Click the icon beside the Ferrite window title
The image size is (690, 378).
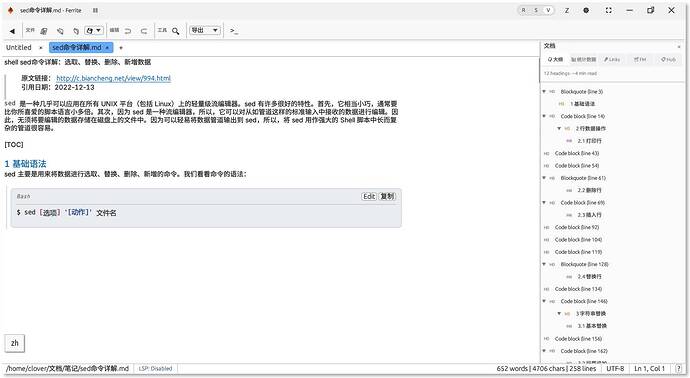tap(95, 10)
